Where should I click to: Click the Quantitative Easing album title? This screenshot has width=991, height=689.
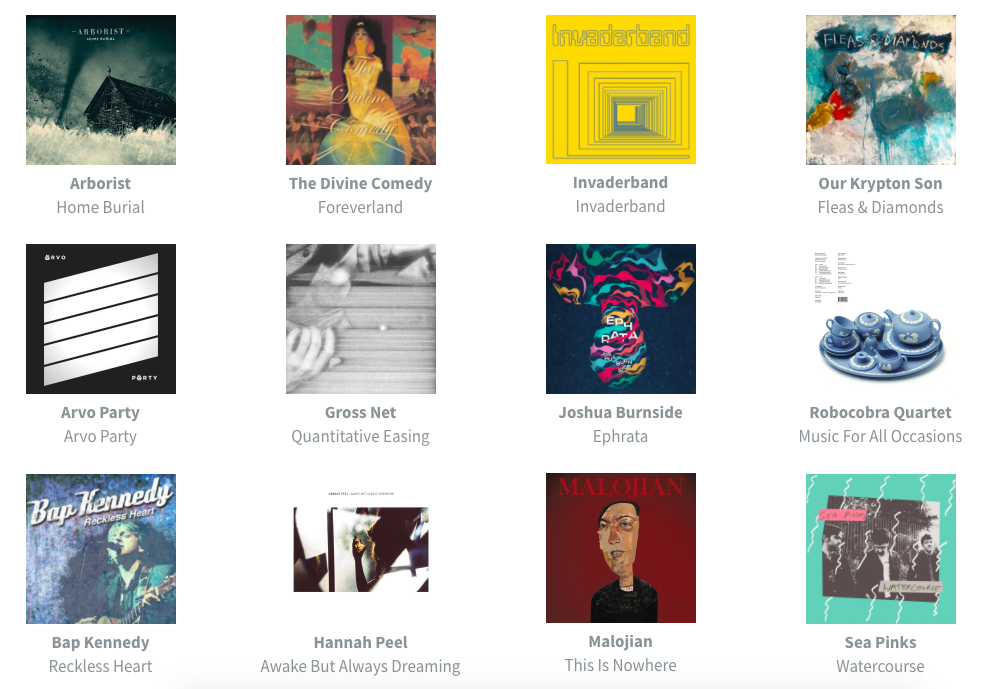[x=360, y=436]
